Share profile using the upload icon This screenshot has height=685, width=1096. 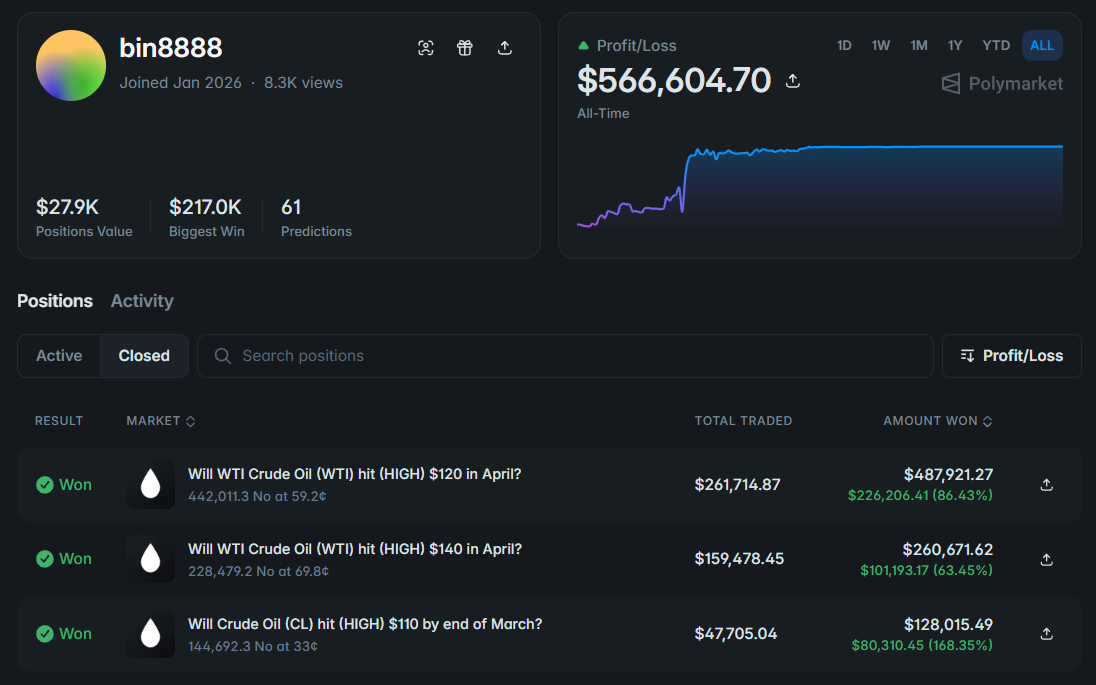pyautogui.click(x=505, y=48)
